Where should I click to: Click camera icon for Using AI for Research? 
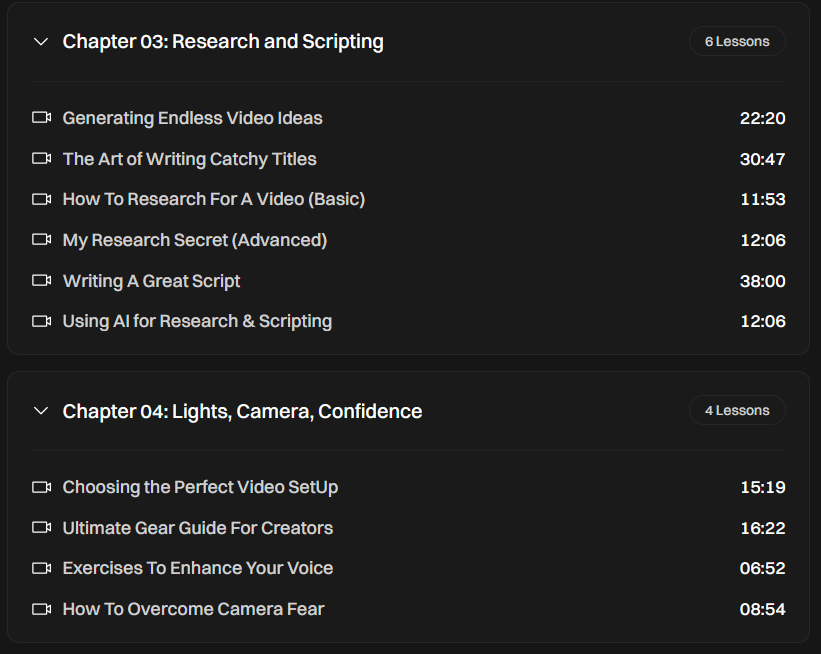pyautogui.click(x=41, y=321)
